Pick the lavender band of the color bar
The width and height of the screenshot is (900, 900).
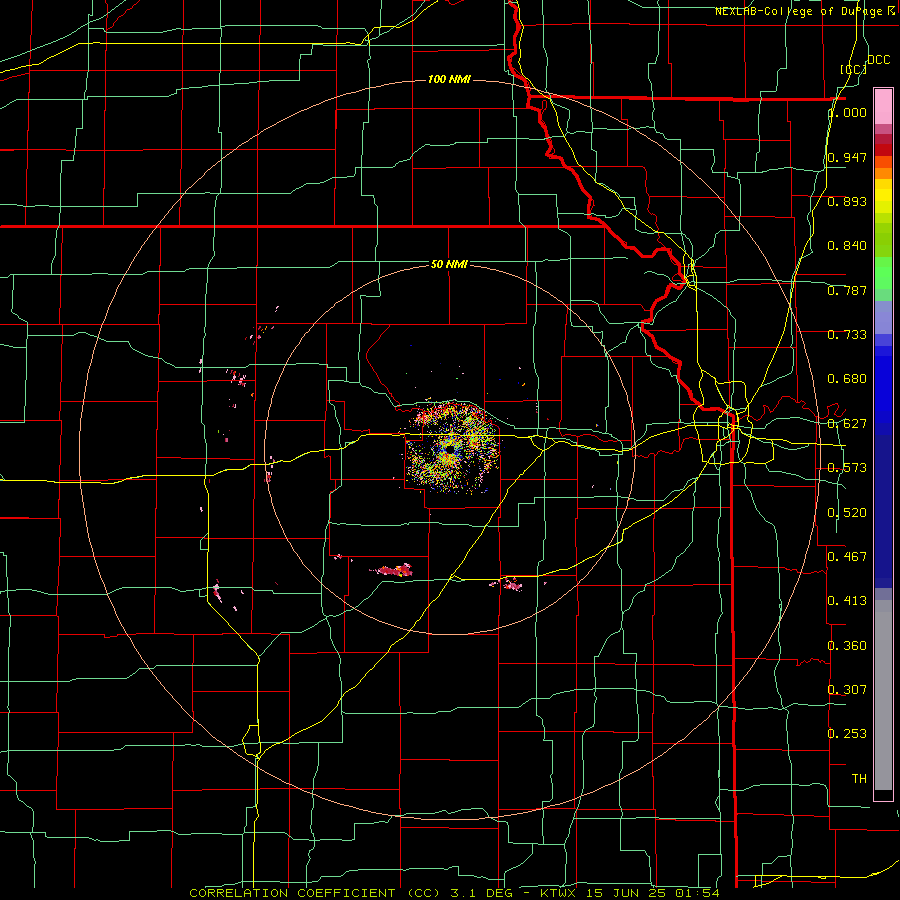coord(883,317)
